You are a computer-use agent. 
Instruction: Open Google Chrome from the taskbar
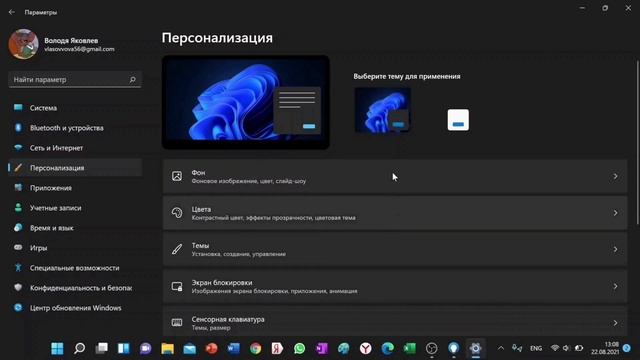(256, 348)
